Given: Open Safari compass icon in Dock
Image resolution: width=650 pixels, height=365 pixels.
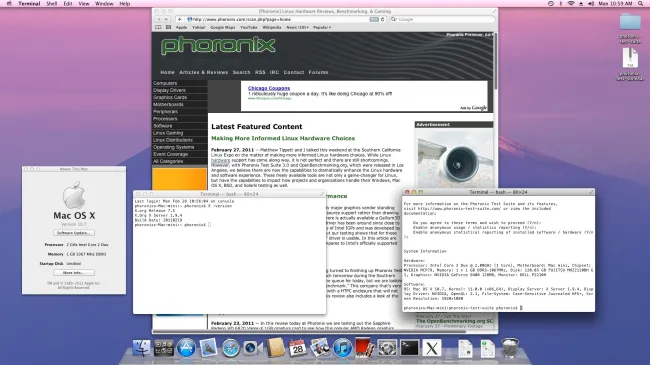Looking at the screenshot, I should click(x=230, y=348).
